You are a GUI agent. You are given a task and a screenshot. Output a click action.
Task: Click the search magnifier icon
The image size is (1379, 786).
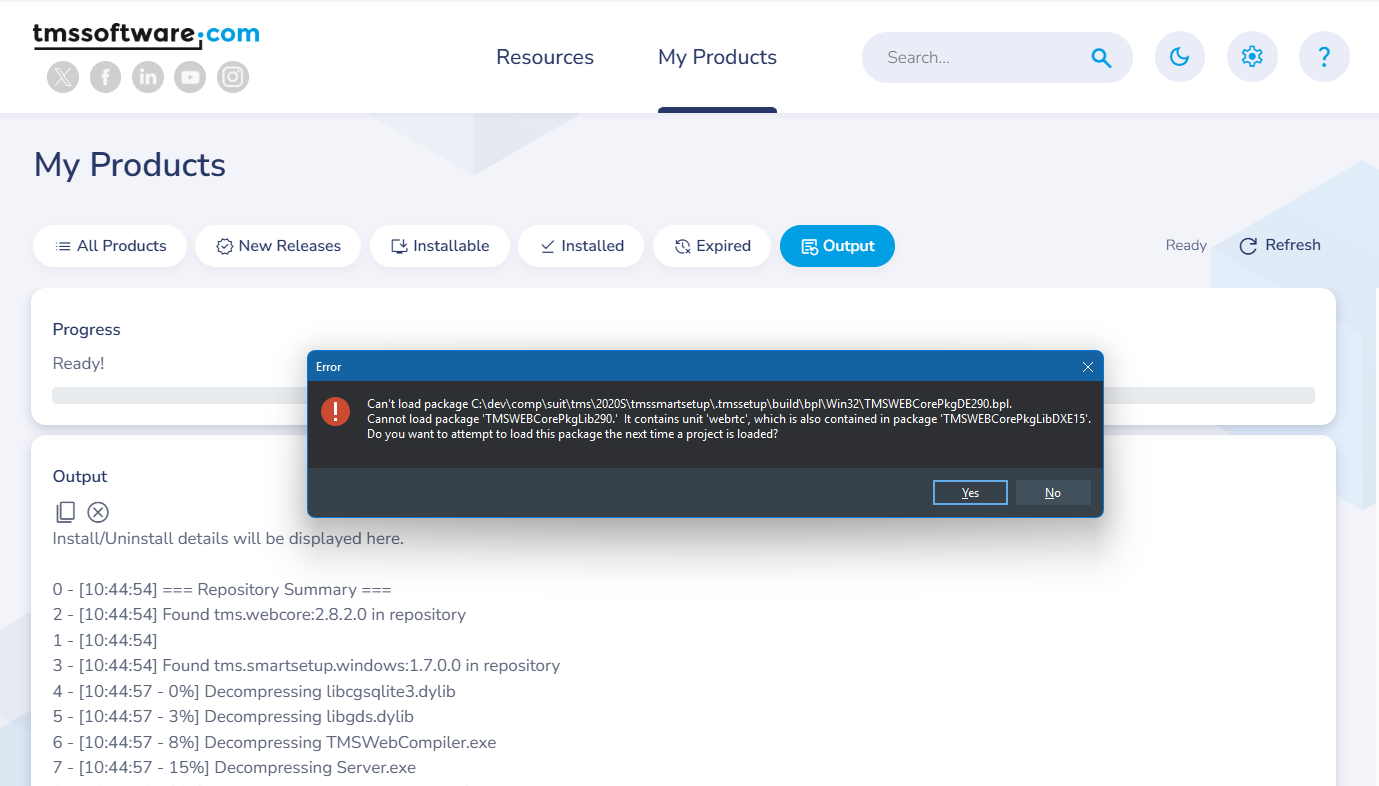point(1101,58)
